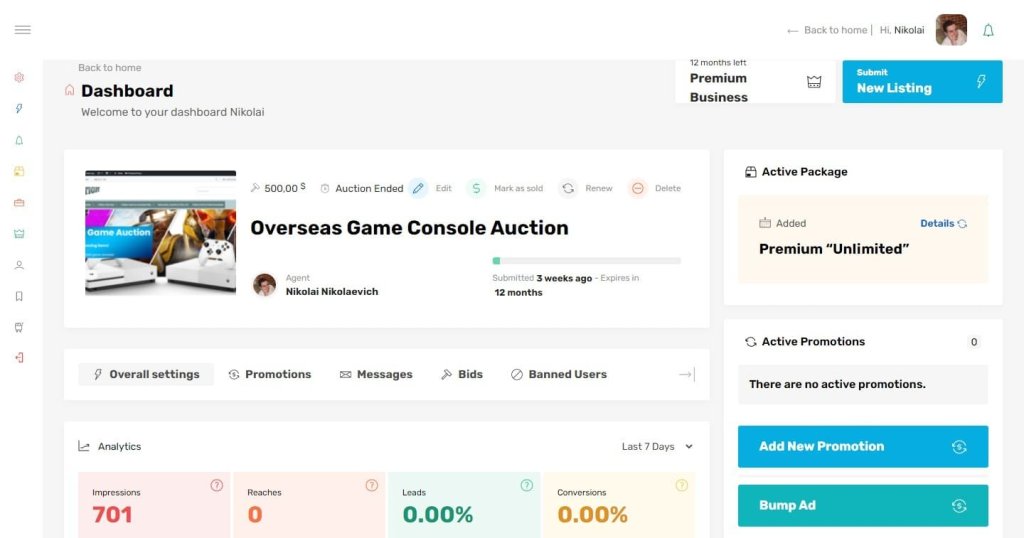Expand tabs with the arrow at right
The width and height of the screenshot is (1024, 538).
pyautogui.click(x=687, y=374)
